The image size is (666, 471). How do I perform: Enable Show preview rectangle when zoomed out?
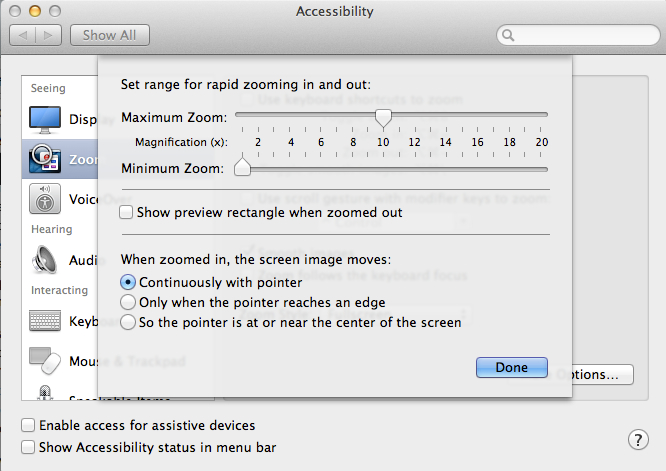point(126,212)
